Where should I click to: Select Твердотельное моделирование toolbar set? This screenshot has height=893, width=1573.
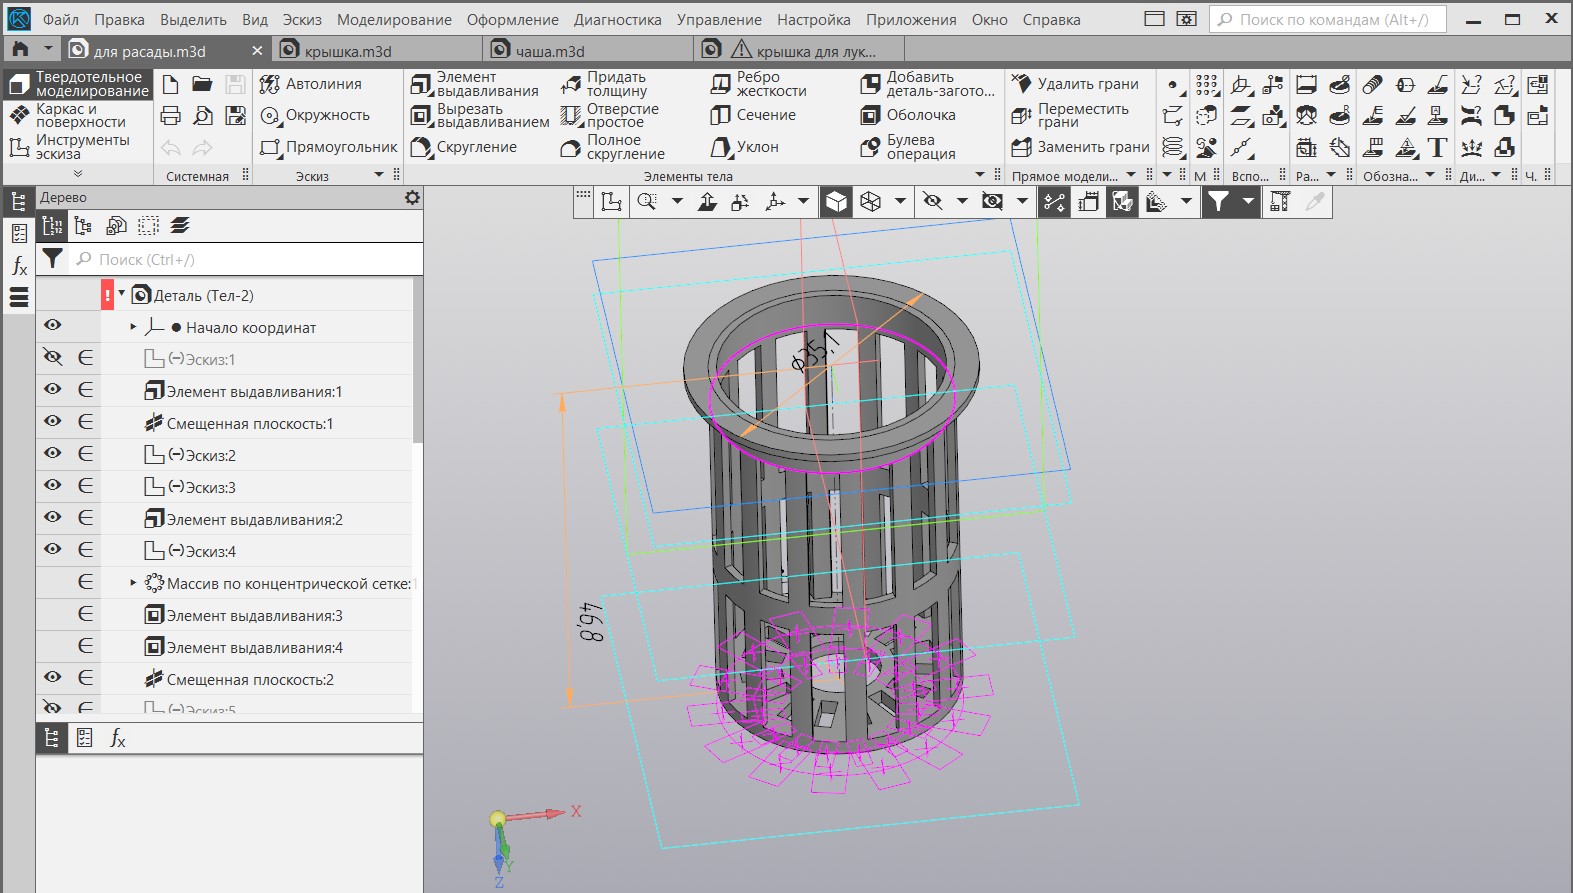(x=78, y=84)
